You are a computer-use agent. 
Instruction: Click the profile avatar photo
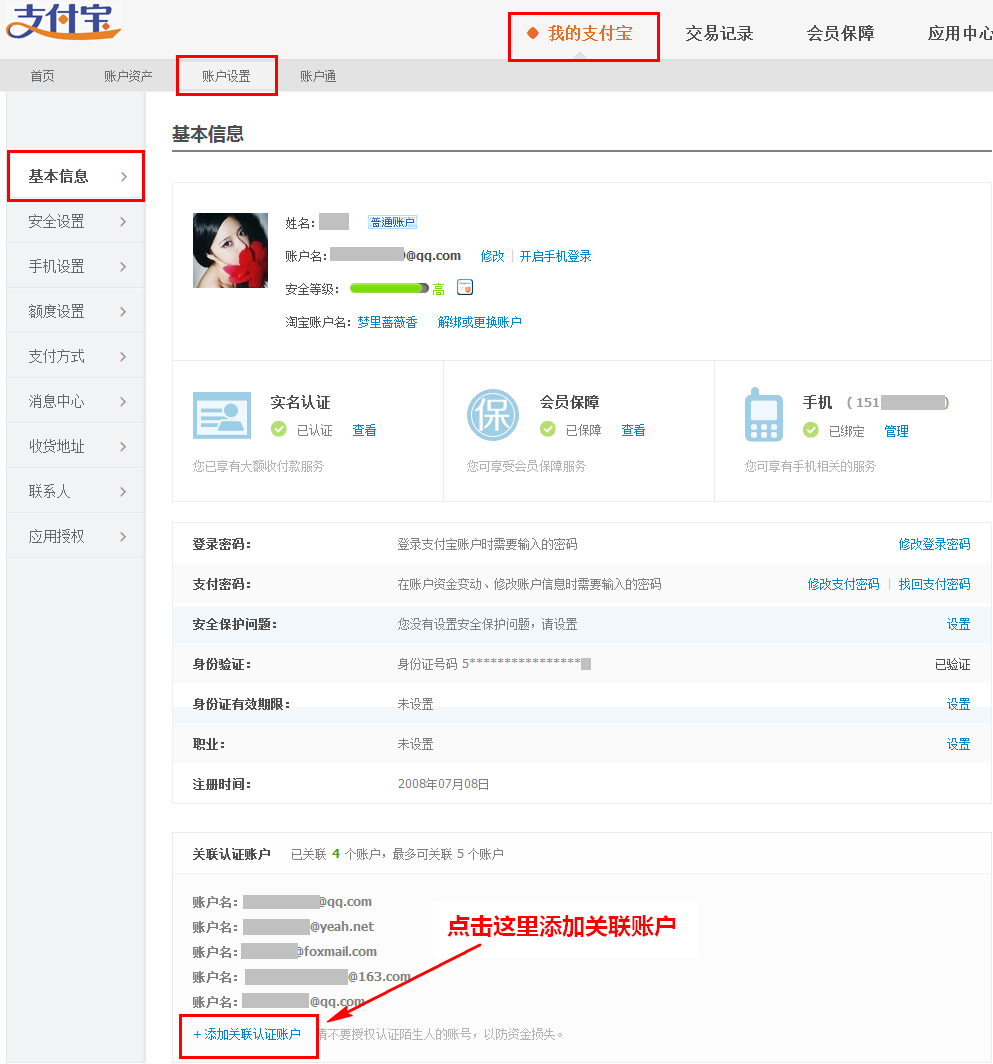pyautogui.click(x=230, y=250)
